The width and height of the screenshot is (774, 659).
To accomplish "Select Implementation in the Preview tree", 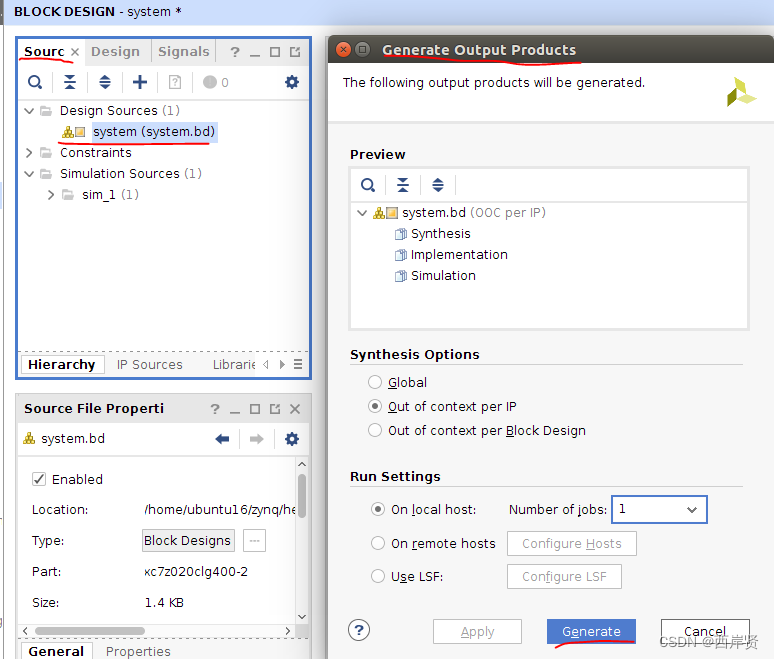I will pos(459,255).
